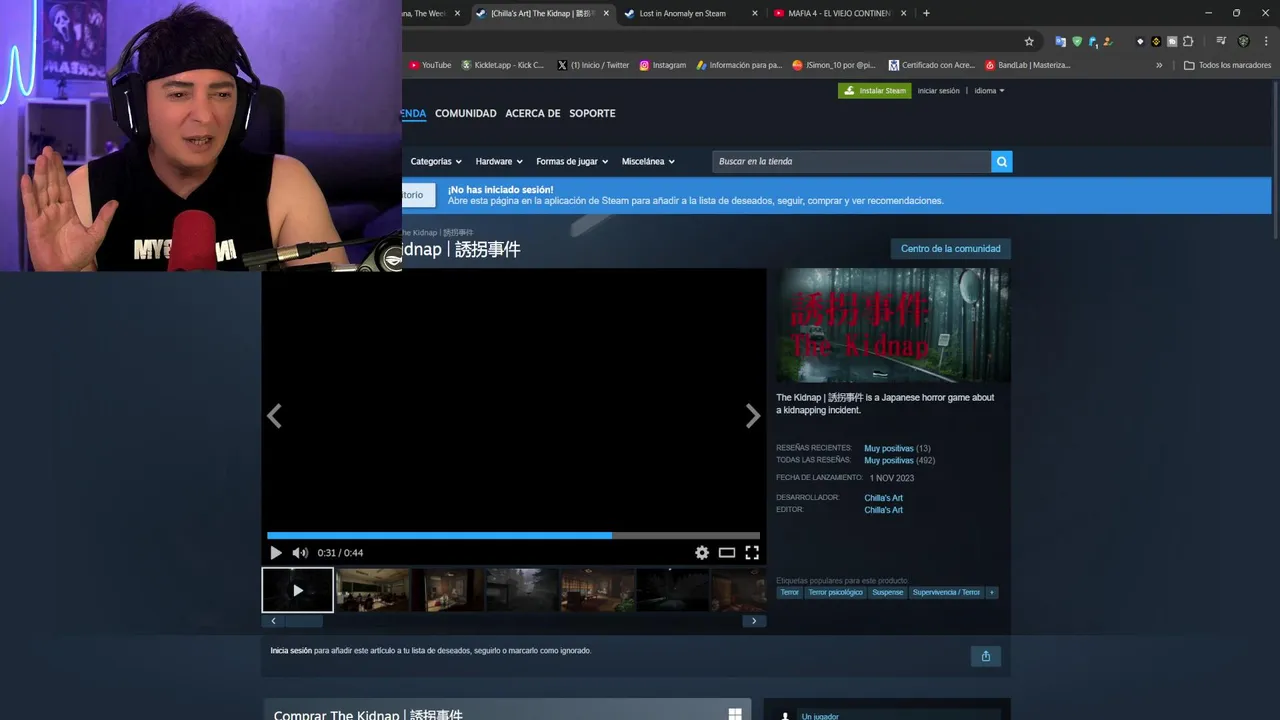1280x720 pixels.
Task: Select the second screenshot thumbnail
Action: pos(373,590)
